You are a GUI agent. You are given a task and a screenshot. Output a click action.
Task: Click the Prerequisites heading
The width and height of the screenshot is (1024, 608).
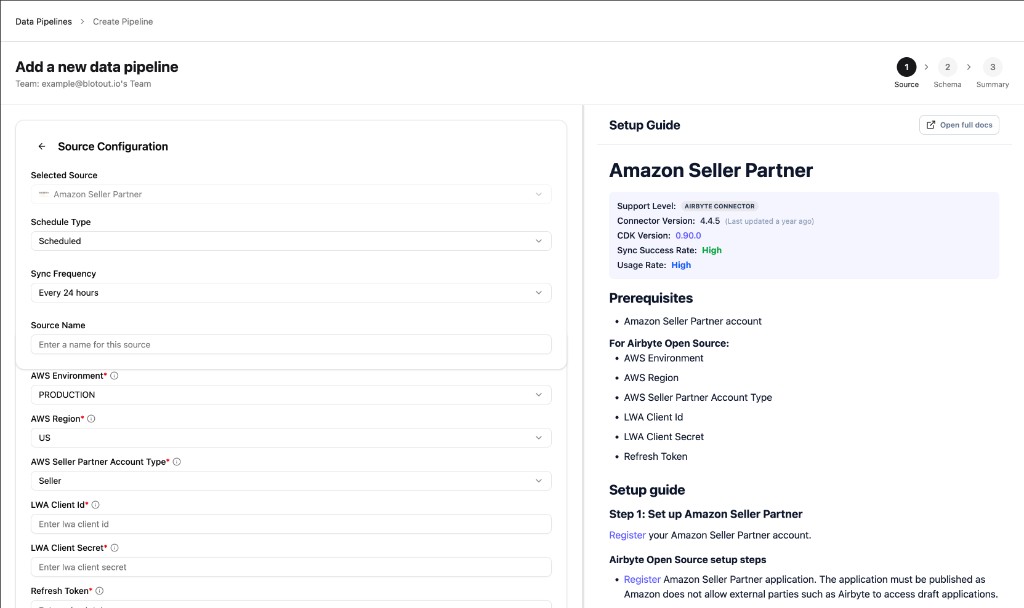click(651, 298)
